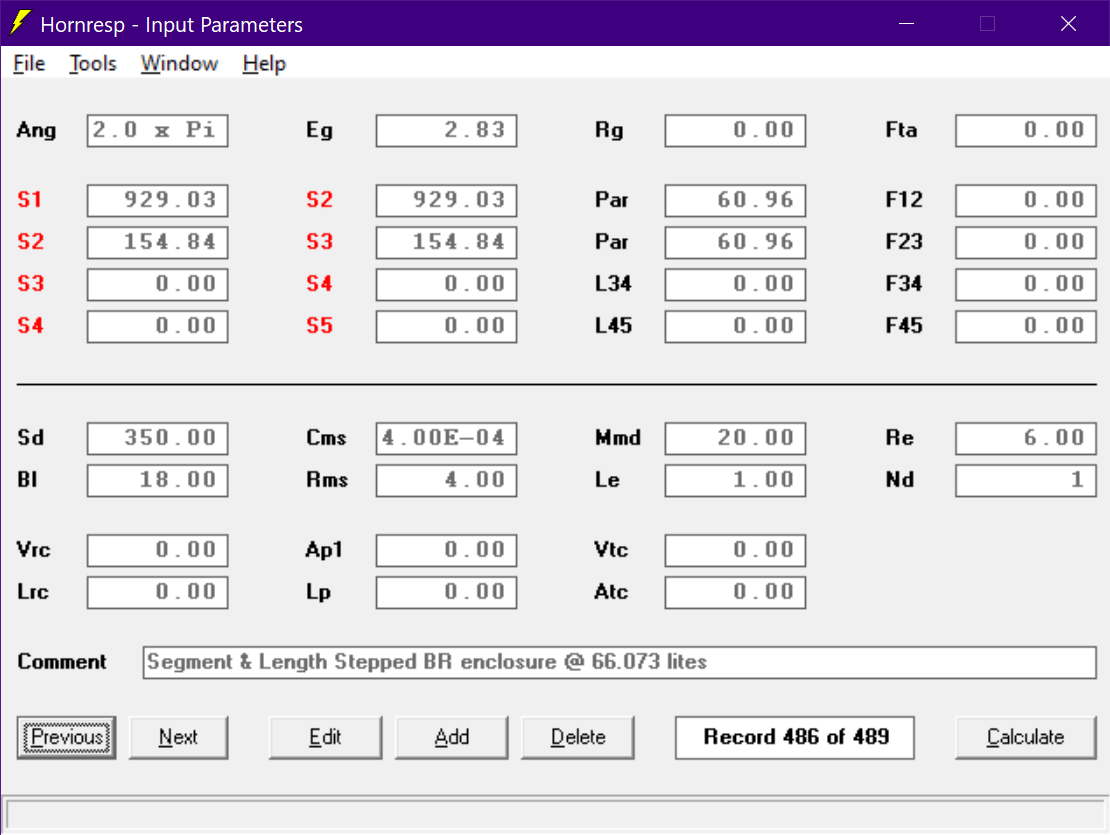Click the F23 input field
This screenshot has width=1110, height=835.
pyautogui.click(x=1026, y=242)
